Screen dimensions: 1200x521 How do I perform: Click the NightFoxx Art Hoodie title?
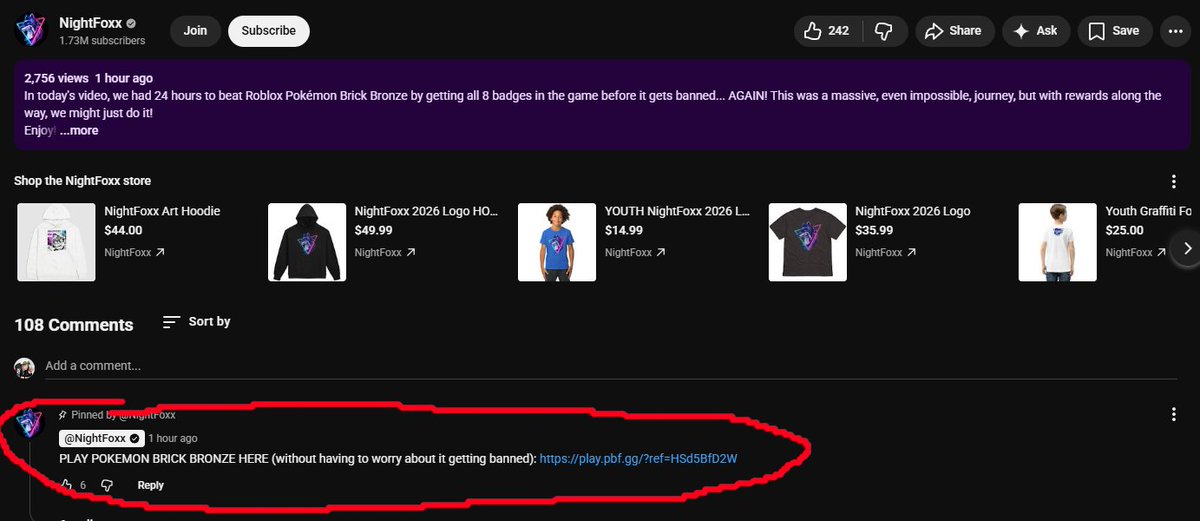162,211
